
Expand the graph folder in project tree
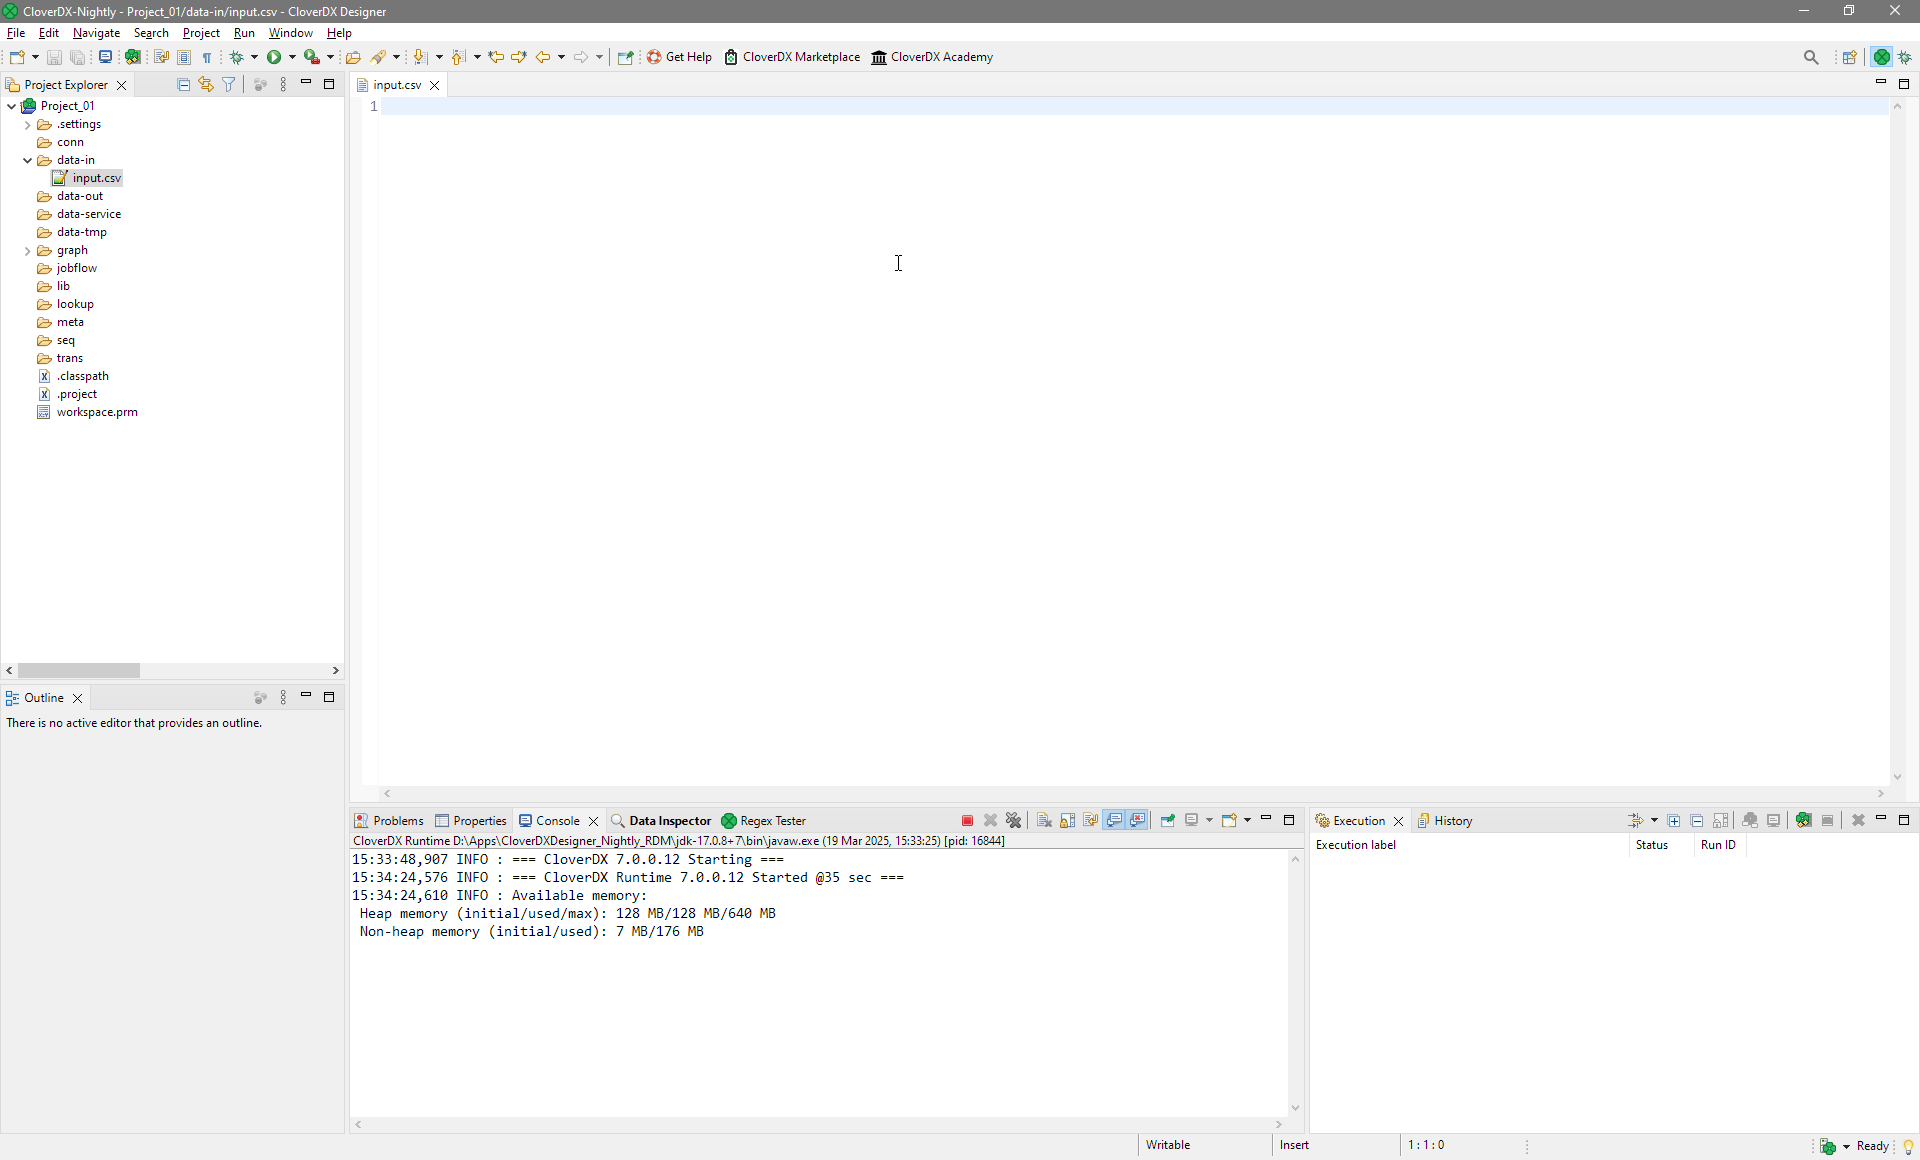pos(27,251)
